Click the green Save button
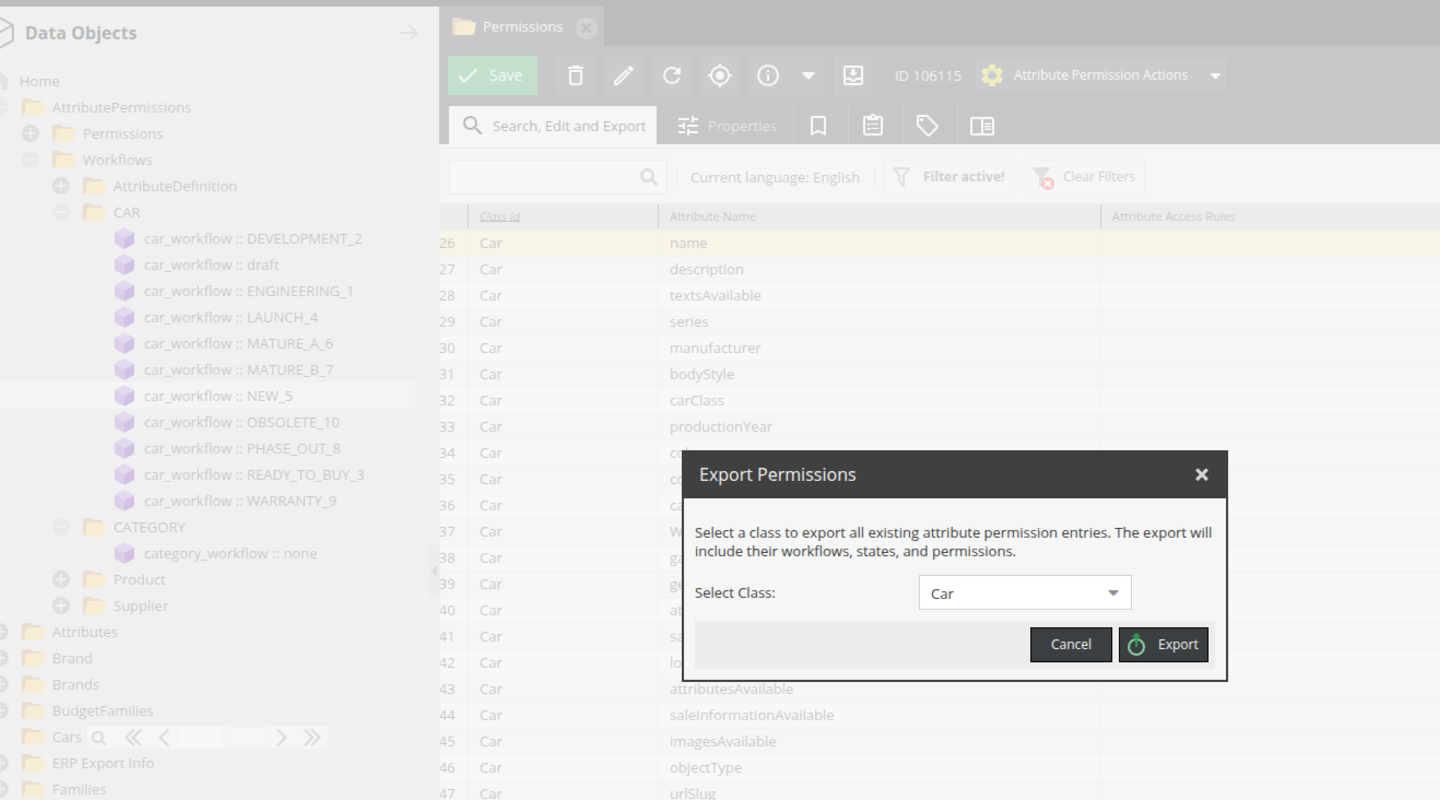Viewport: 1440px width, 800px height. [492, 75]
